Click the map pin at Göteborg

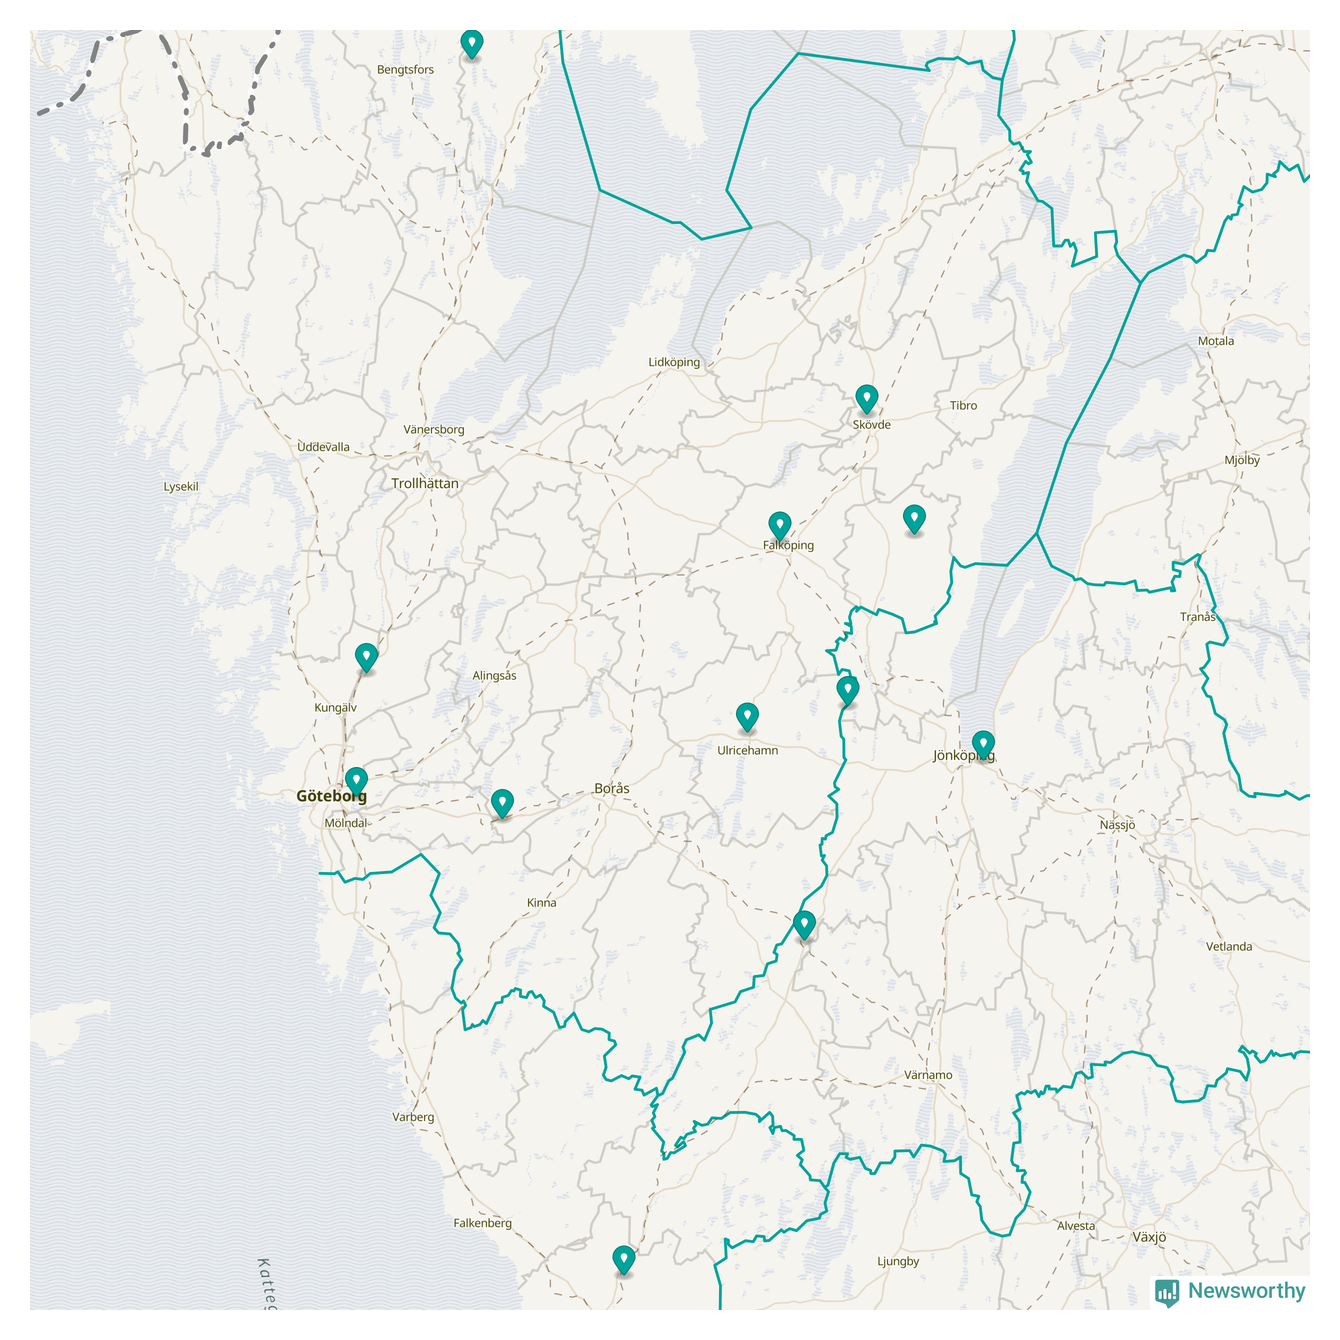pos(356,782)
